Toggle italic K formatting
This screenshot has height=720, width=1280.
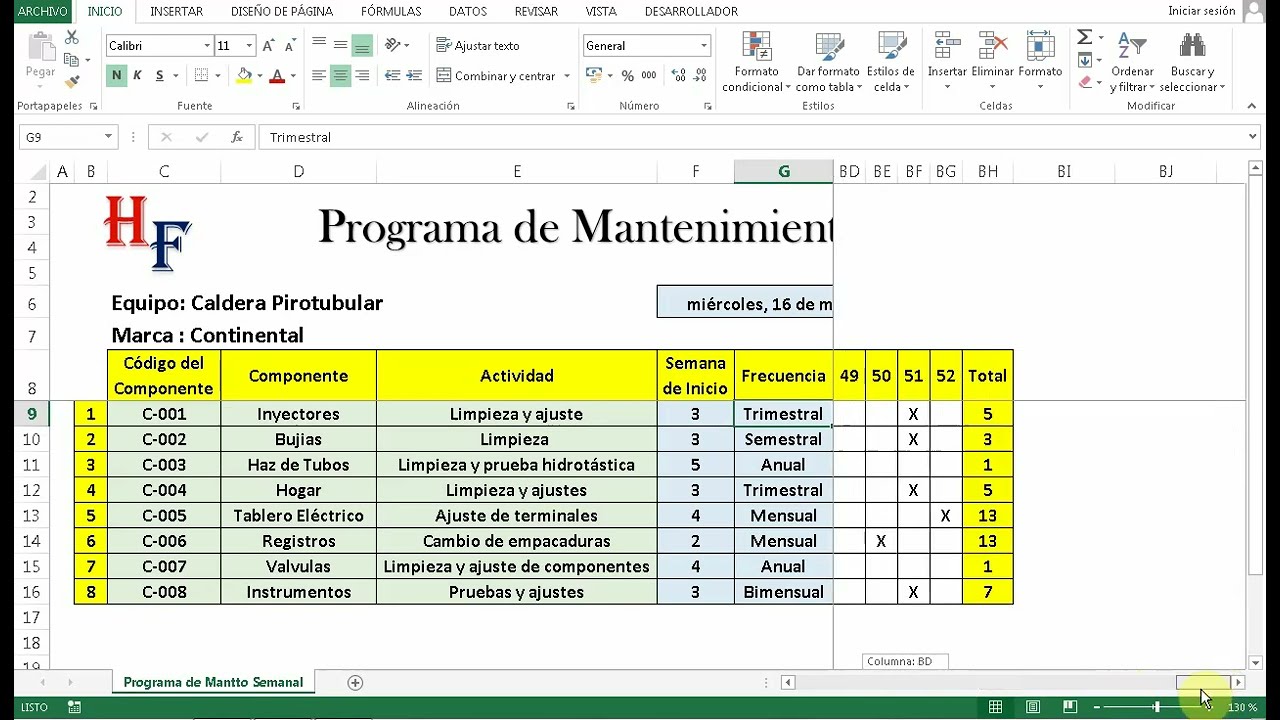tap(137, 76)
